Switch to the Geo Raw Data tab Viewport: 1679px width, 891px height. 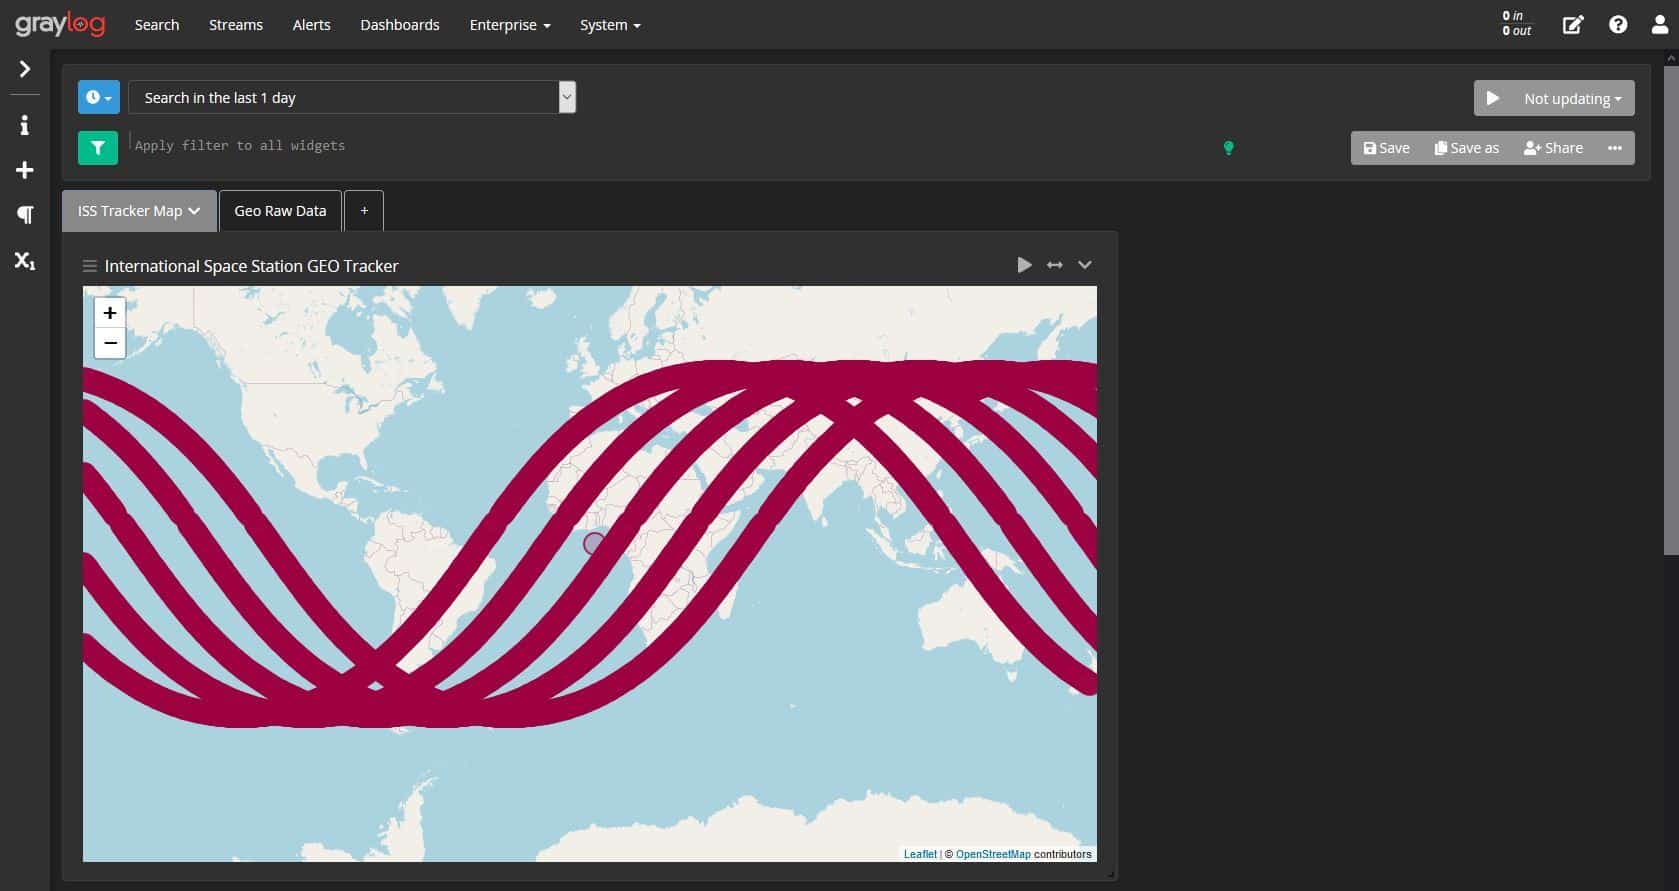click(280, 211)
